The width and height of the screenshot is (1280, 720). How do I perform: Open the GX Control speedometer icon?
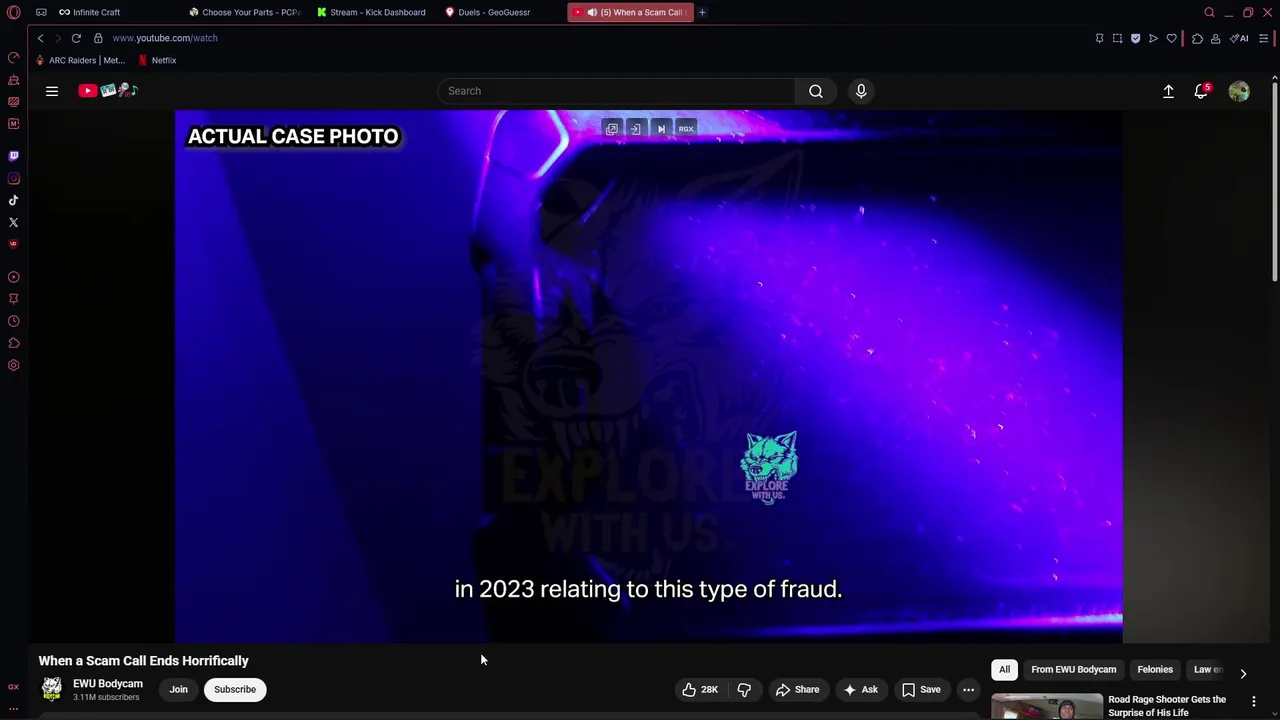13,58
